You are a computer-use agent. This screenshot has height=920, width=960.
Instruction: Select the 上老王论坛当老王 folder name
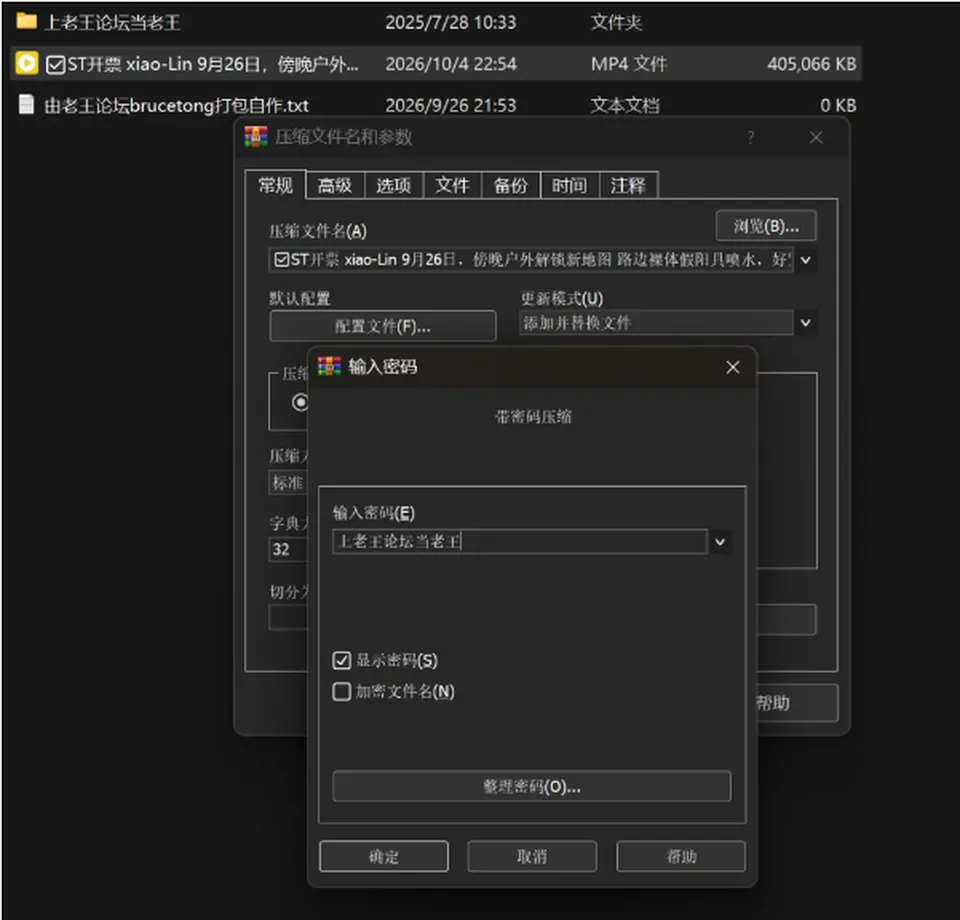[113, 23]
